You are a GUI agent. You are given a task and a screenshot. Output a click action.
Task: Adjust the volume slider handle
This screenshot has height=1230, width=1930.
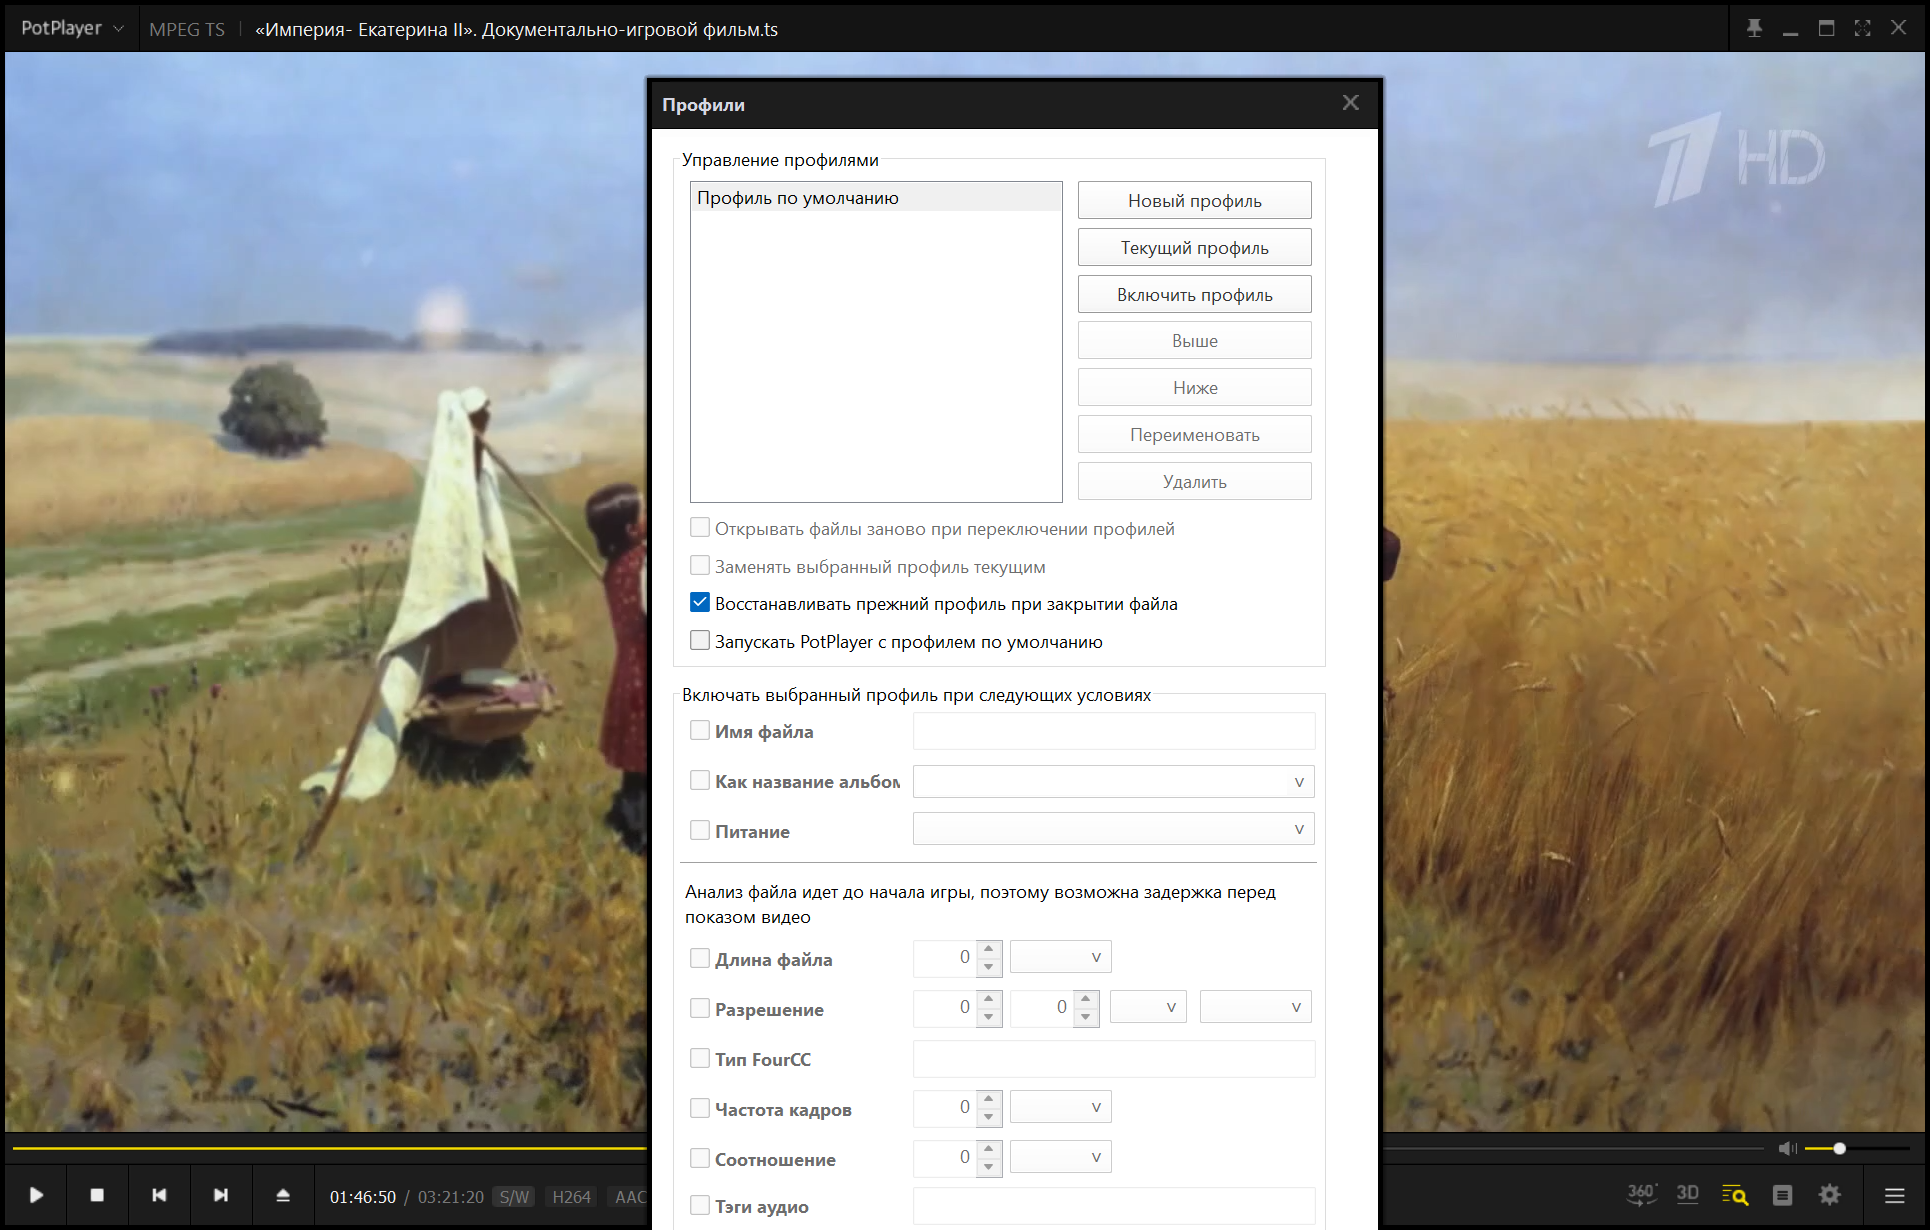click(x=1839, y=1148)
